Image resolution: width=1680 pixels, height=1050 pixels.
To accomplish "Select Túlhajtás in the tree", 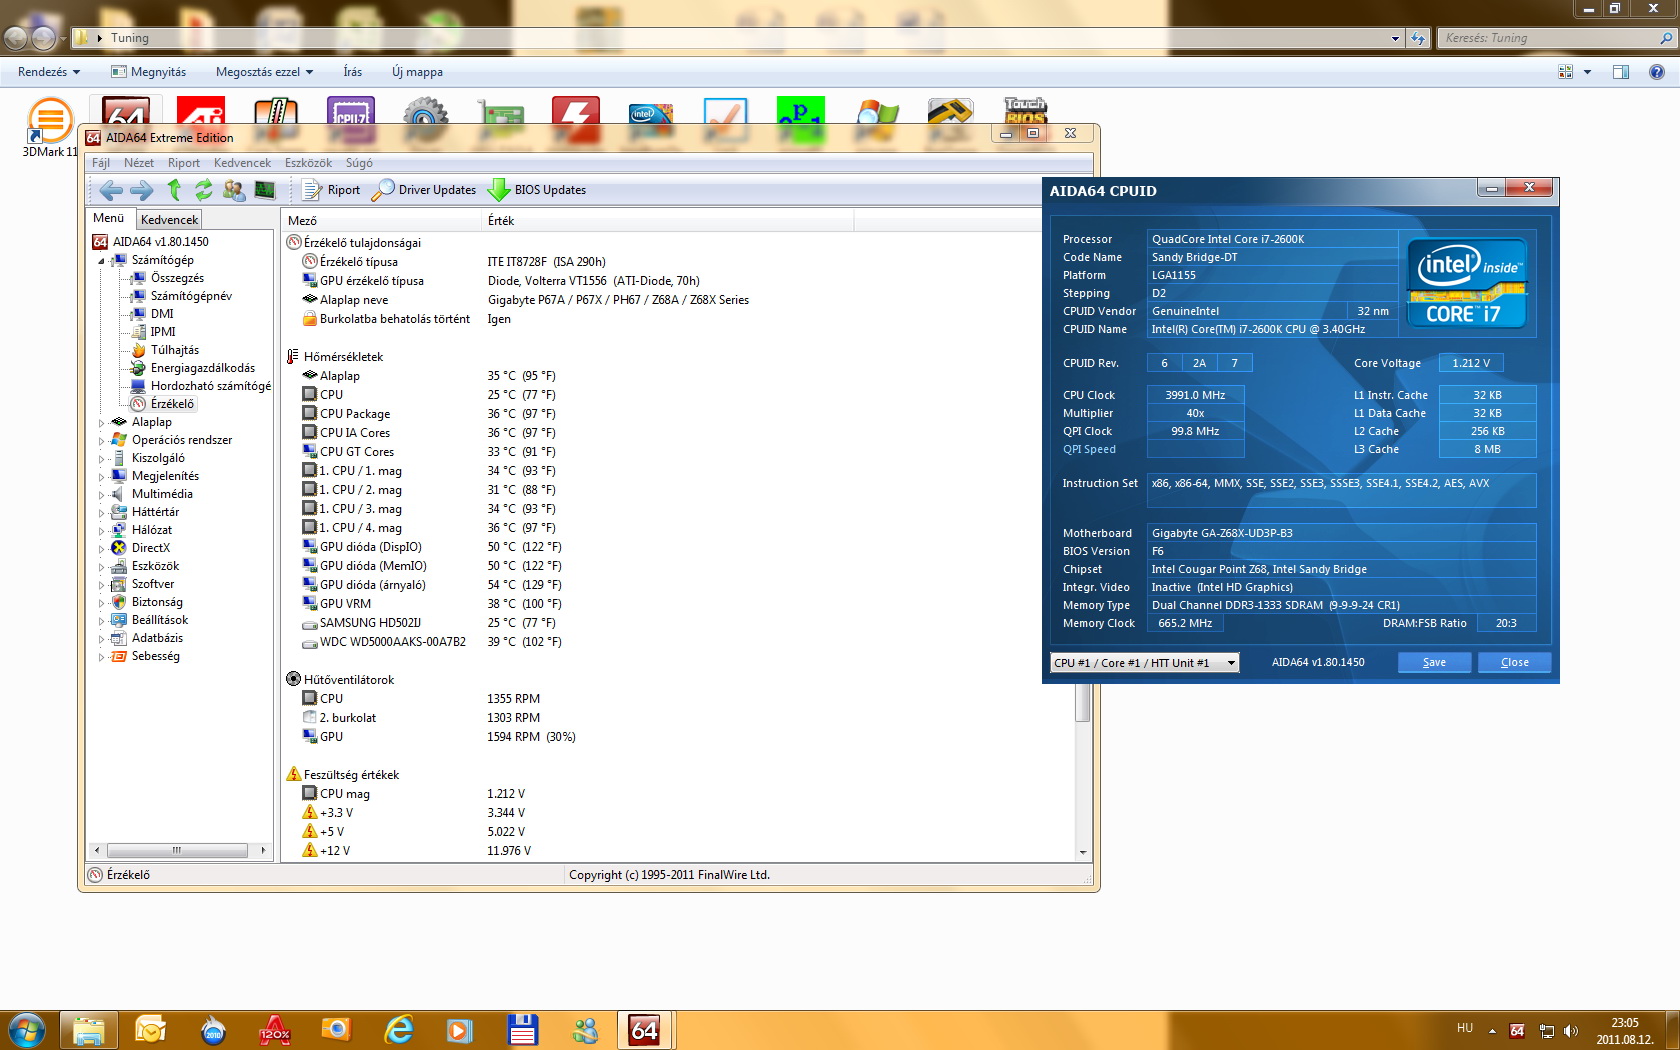I will pos(175,350).
